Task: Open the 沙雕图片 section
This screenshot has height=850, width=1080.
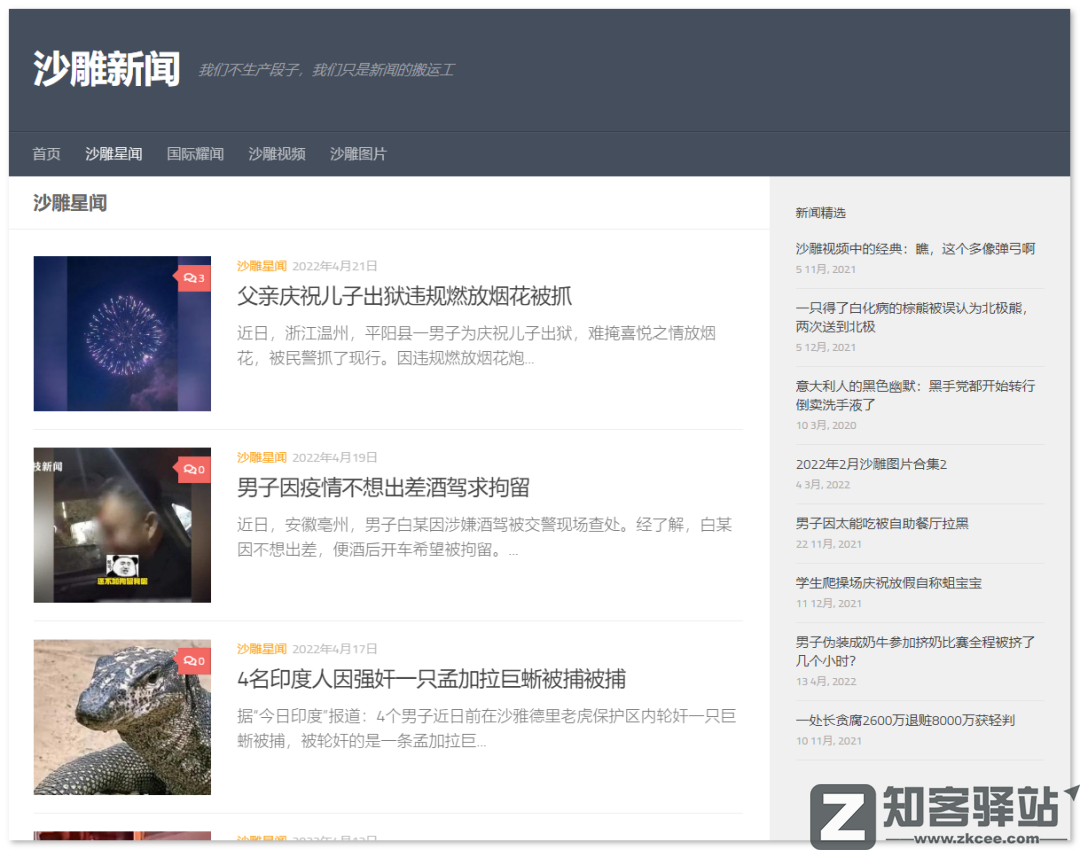Action: click(359, 154)
